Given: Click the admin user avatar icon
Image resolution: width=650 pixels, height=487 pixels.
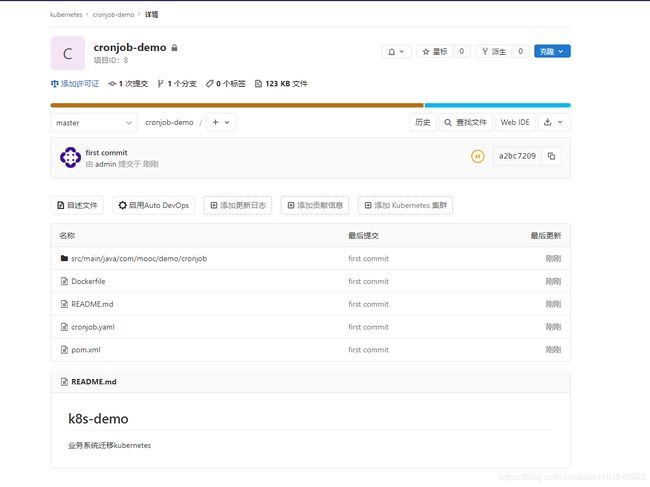Looking at the screenshot, I should (70, 157).
